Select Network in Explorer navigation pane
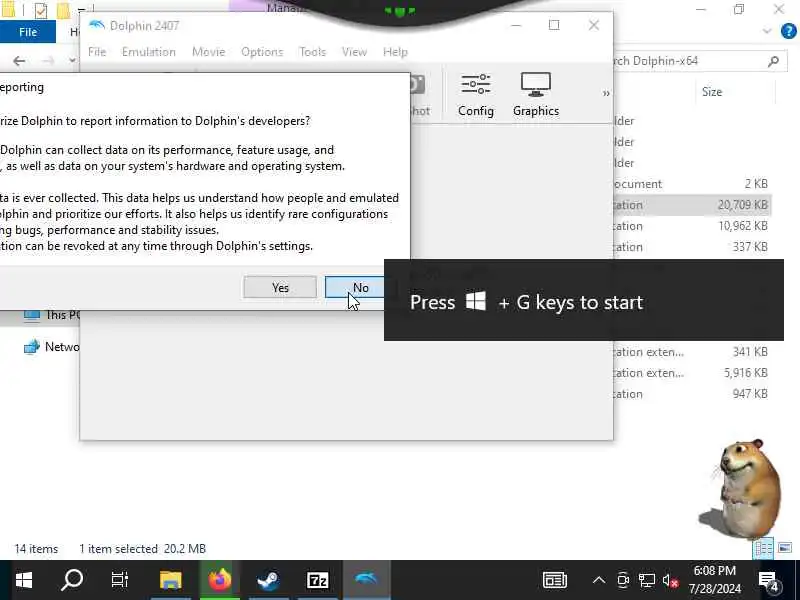This screenshot has height=600, width=800. pyautogui.click(x=51, y=346)
